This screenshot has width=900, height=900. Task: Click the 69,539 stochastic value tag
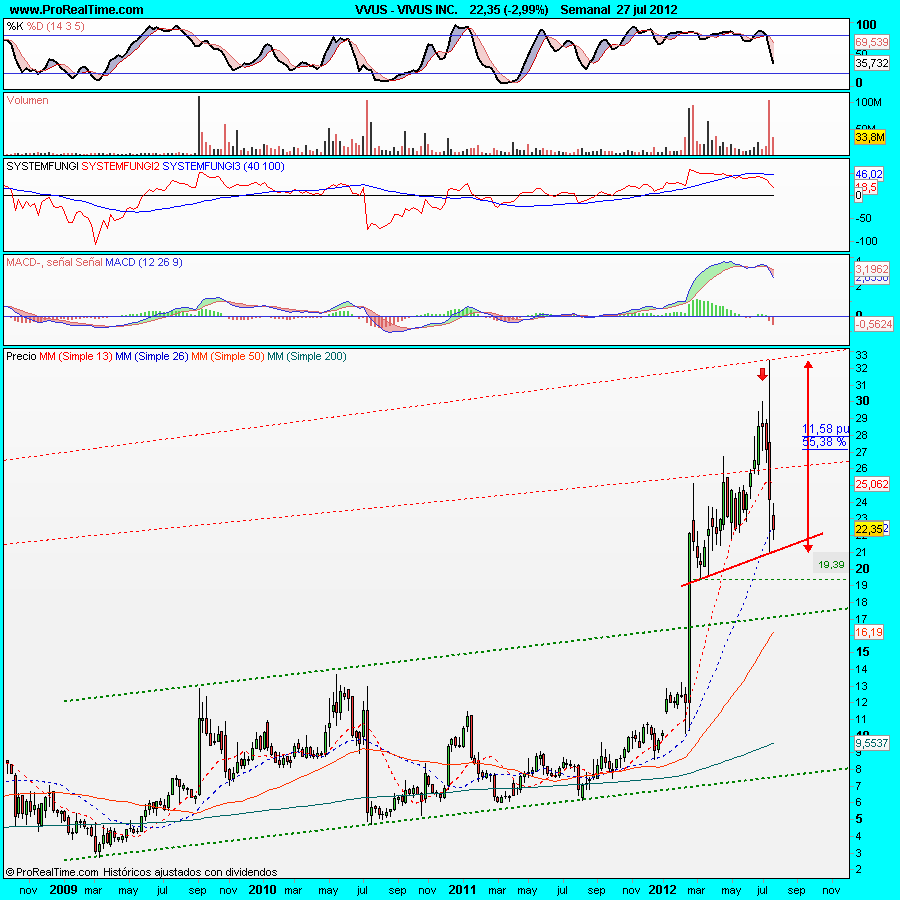[871, 42]
